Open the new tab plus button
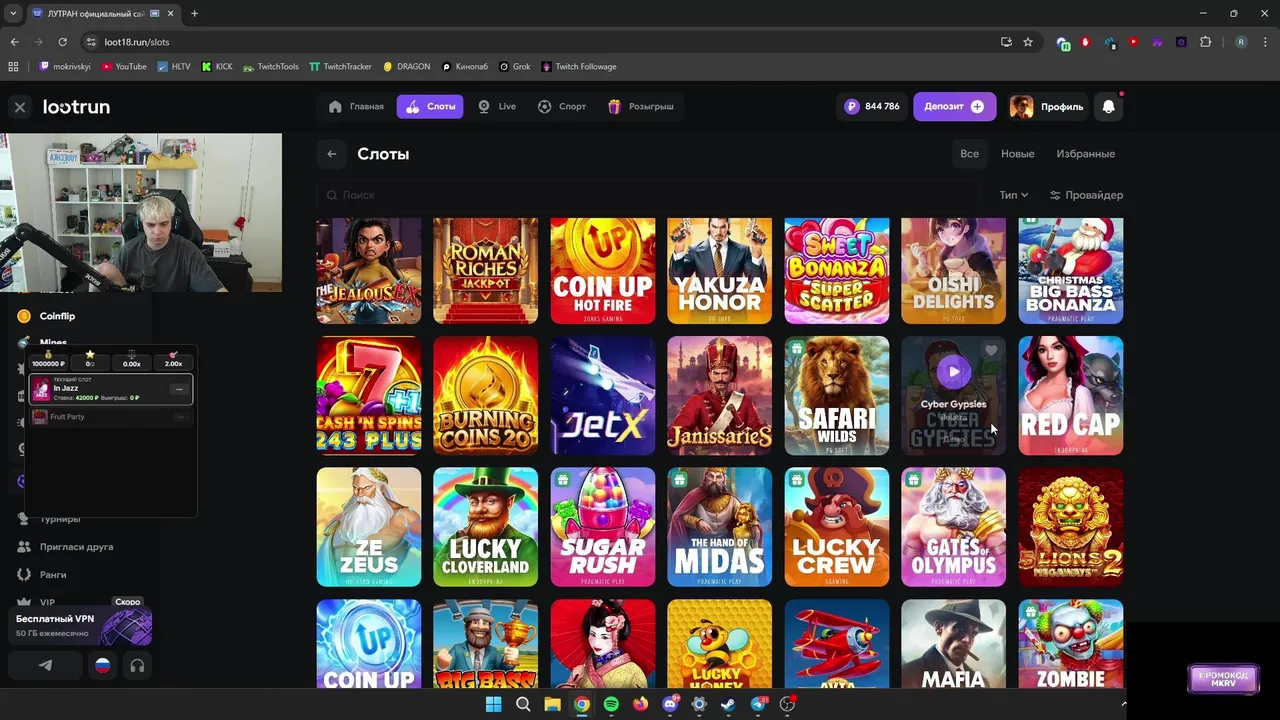Screen dimensions: 1280x720 point(194,14)
